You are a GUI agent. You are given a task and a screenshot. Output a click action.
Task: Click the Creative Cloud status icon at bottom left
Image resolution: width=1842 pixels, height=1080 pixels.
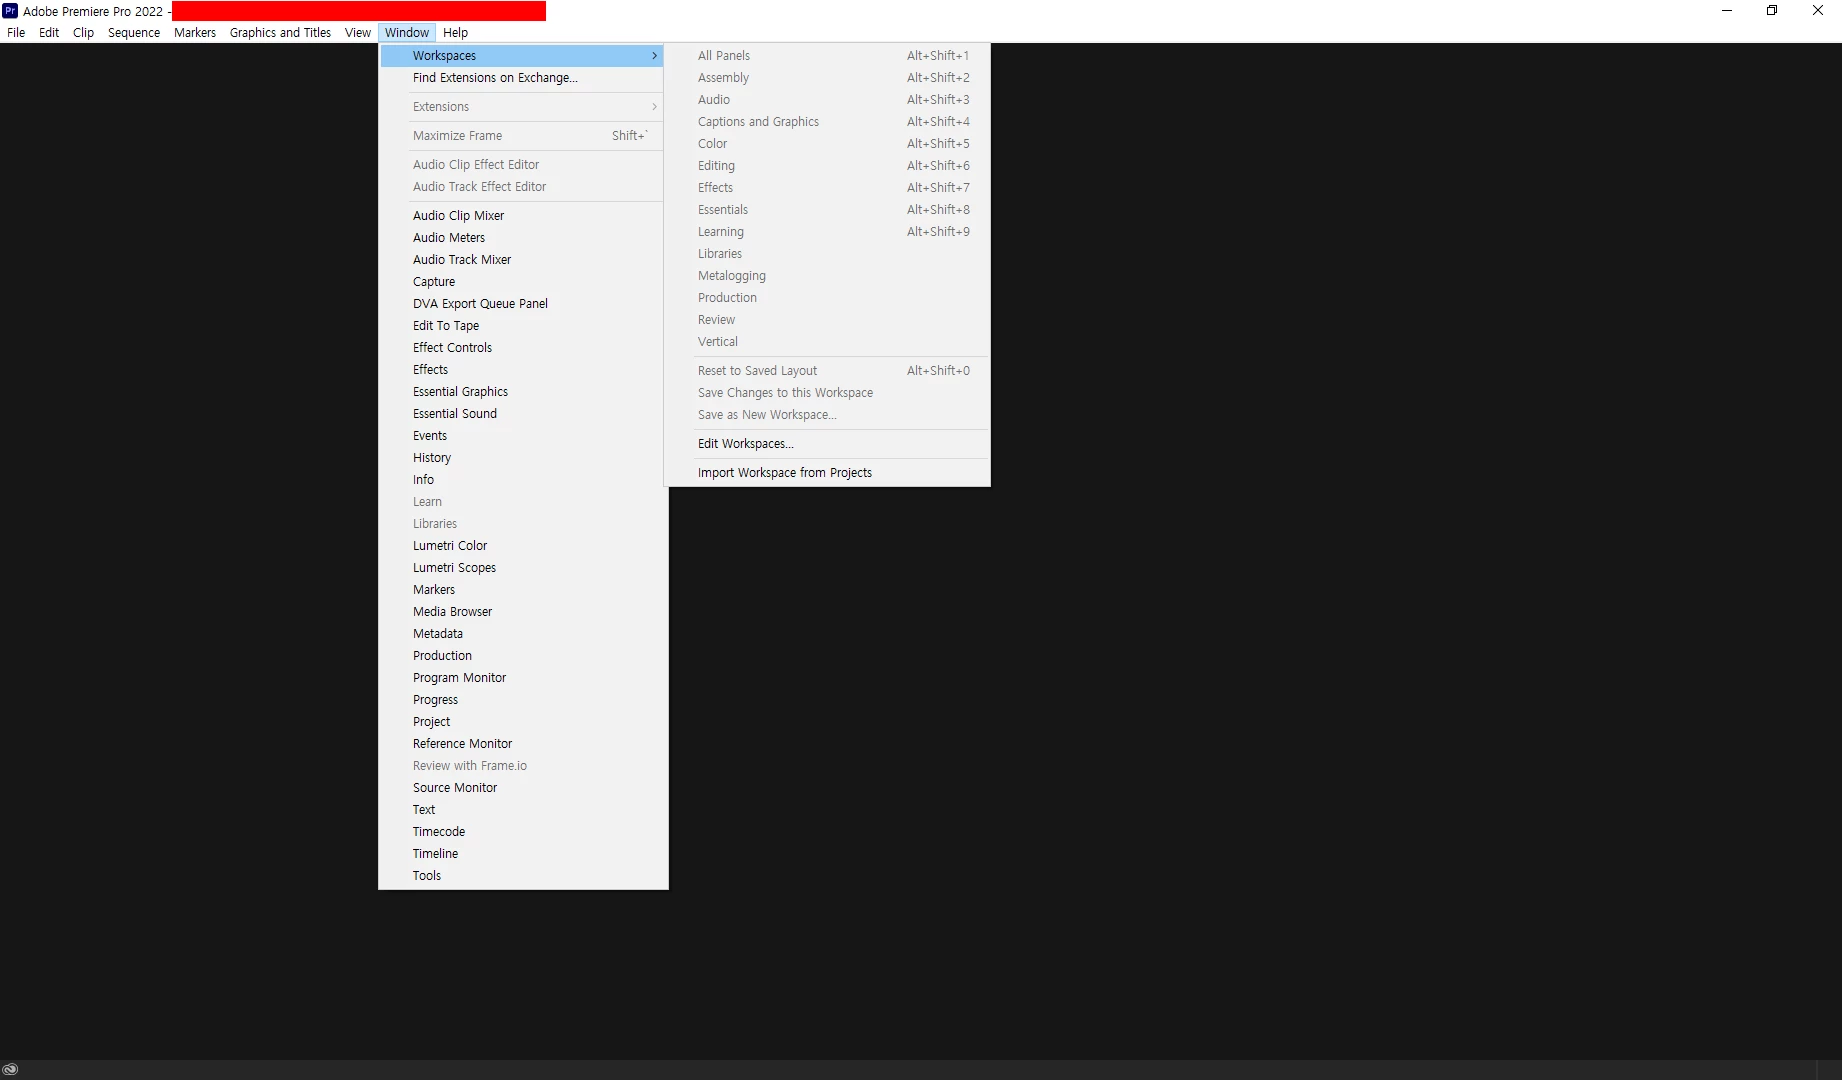10,1069
